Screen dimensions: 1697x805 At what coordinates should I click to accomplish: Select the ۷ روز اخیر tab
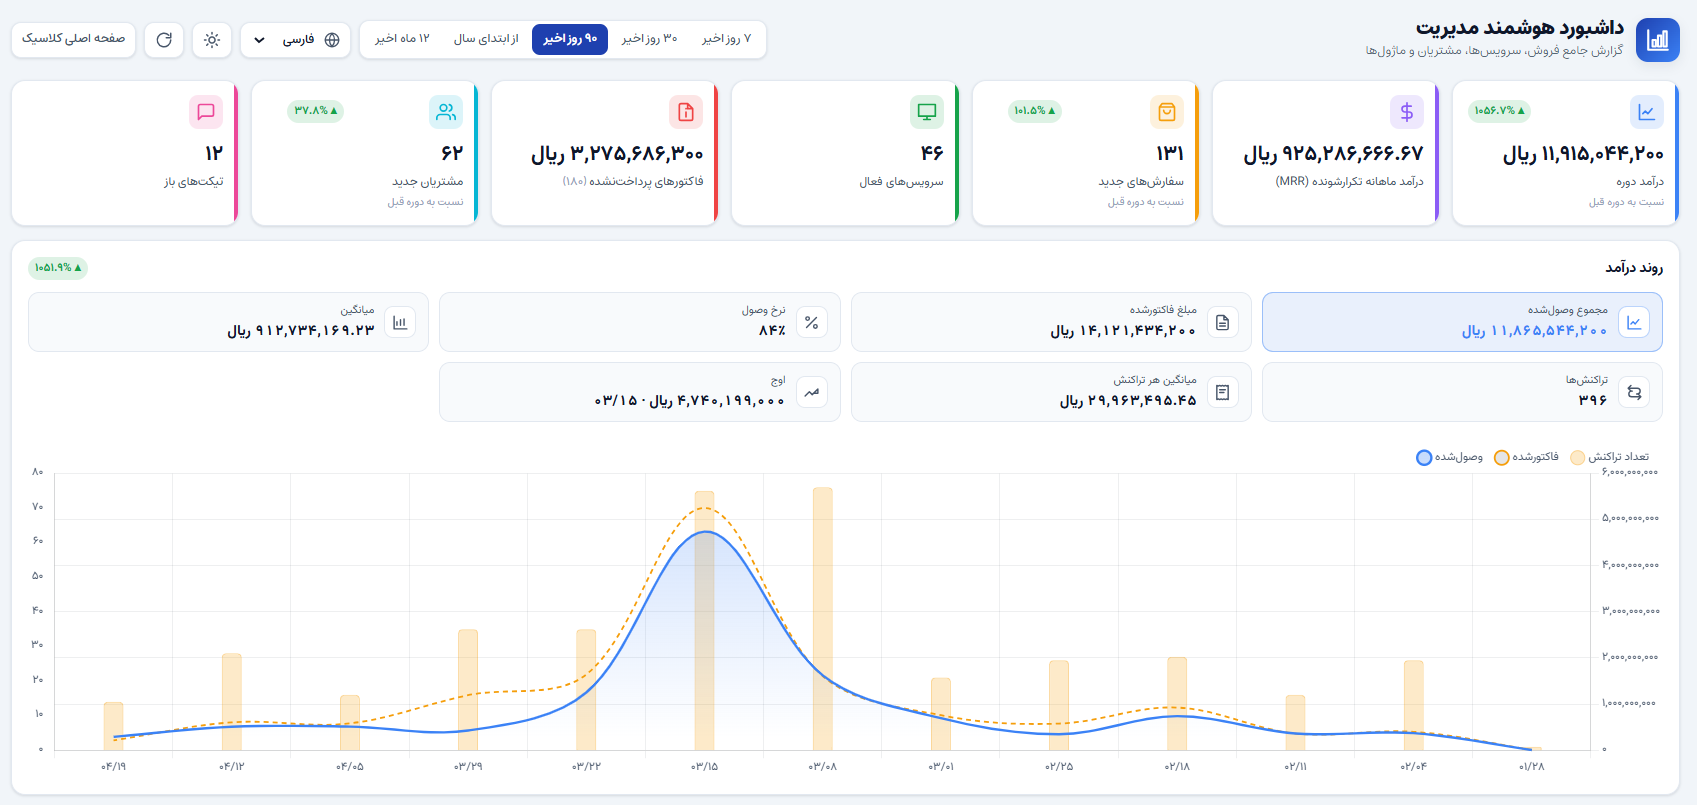[726, 39]
